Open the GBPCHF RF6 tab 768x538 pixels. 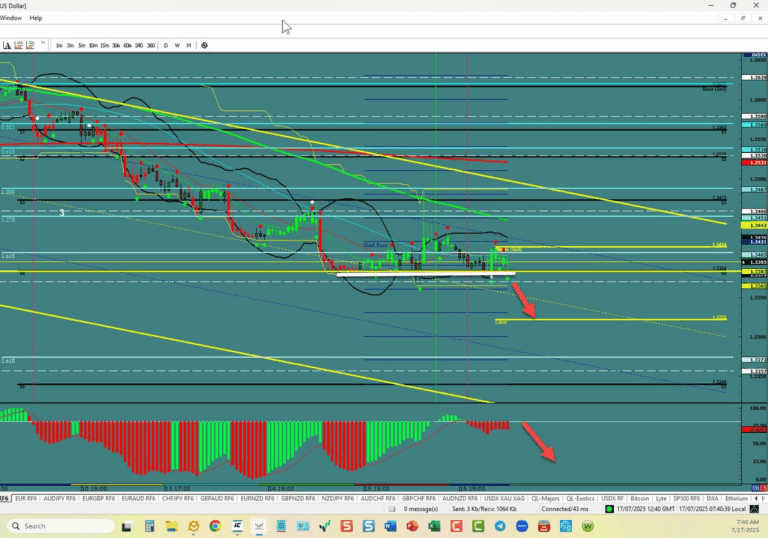(418, 498)
